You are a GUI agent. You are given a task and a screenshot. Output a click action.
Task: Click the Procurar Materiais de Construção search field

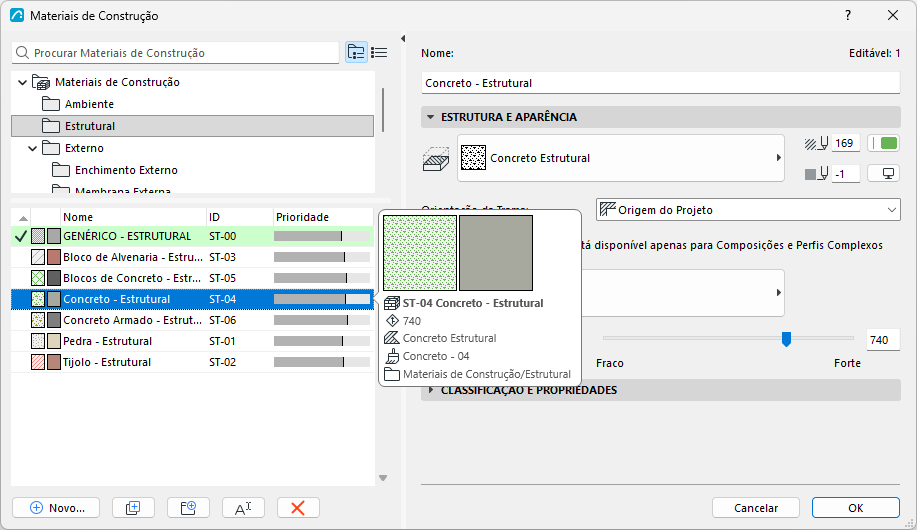click(x=175, y=53)
